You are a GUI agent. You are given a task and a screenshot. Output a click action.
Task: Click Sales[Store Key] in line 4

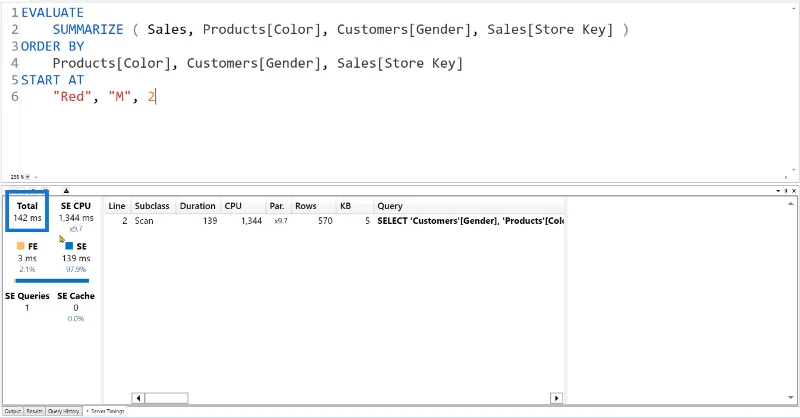[399, 63]
